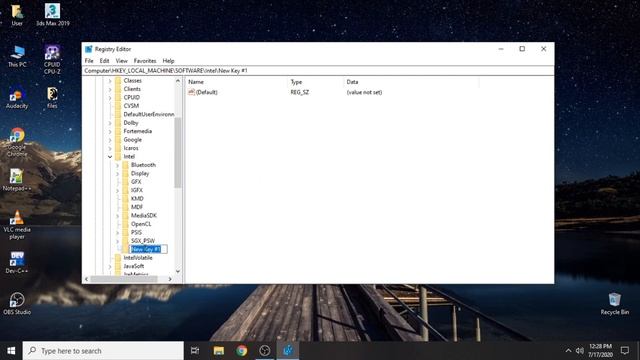The width and height of the screenshot is (640, 360).
Task: Select the This PC desktop icon
Action: coord(17,56)
